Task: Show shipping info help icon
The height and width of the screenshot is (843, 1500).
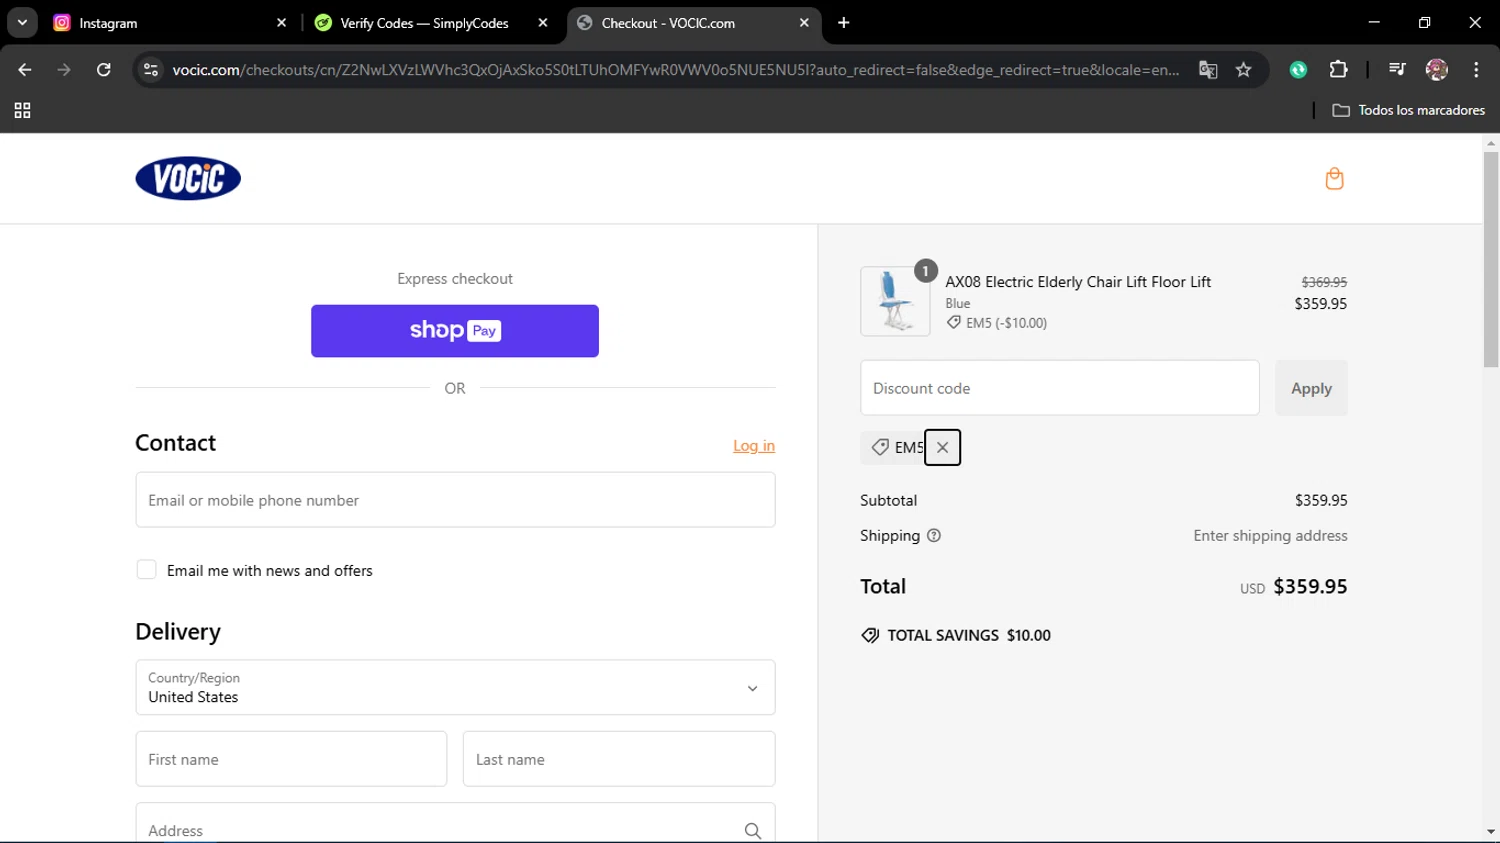Action: point(934,536)
